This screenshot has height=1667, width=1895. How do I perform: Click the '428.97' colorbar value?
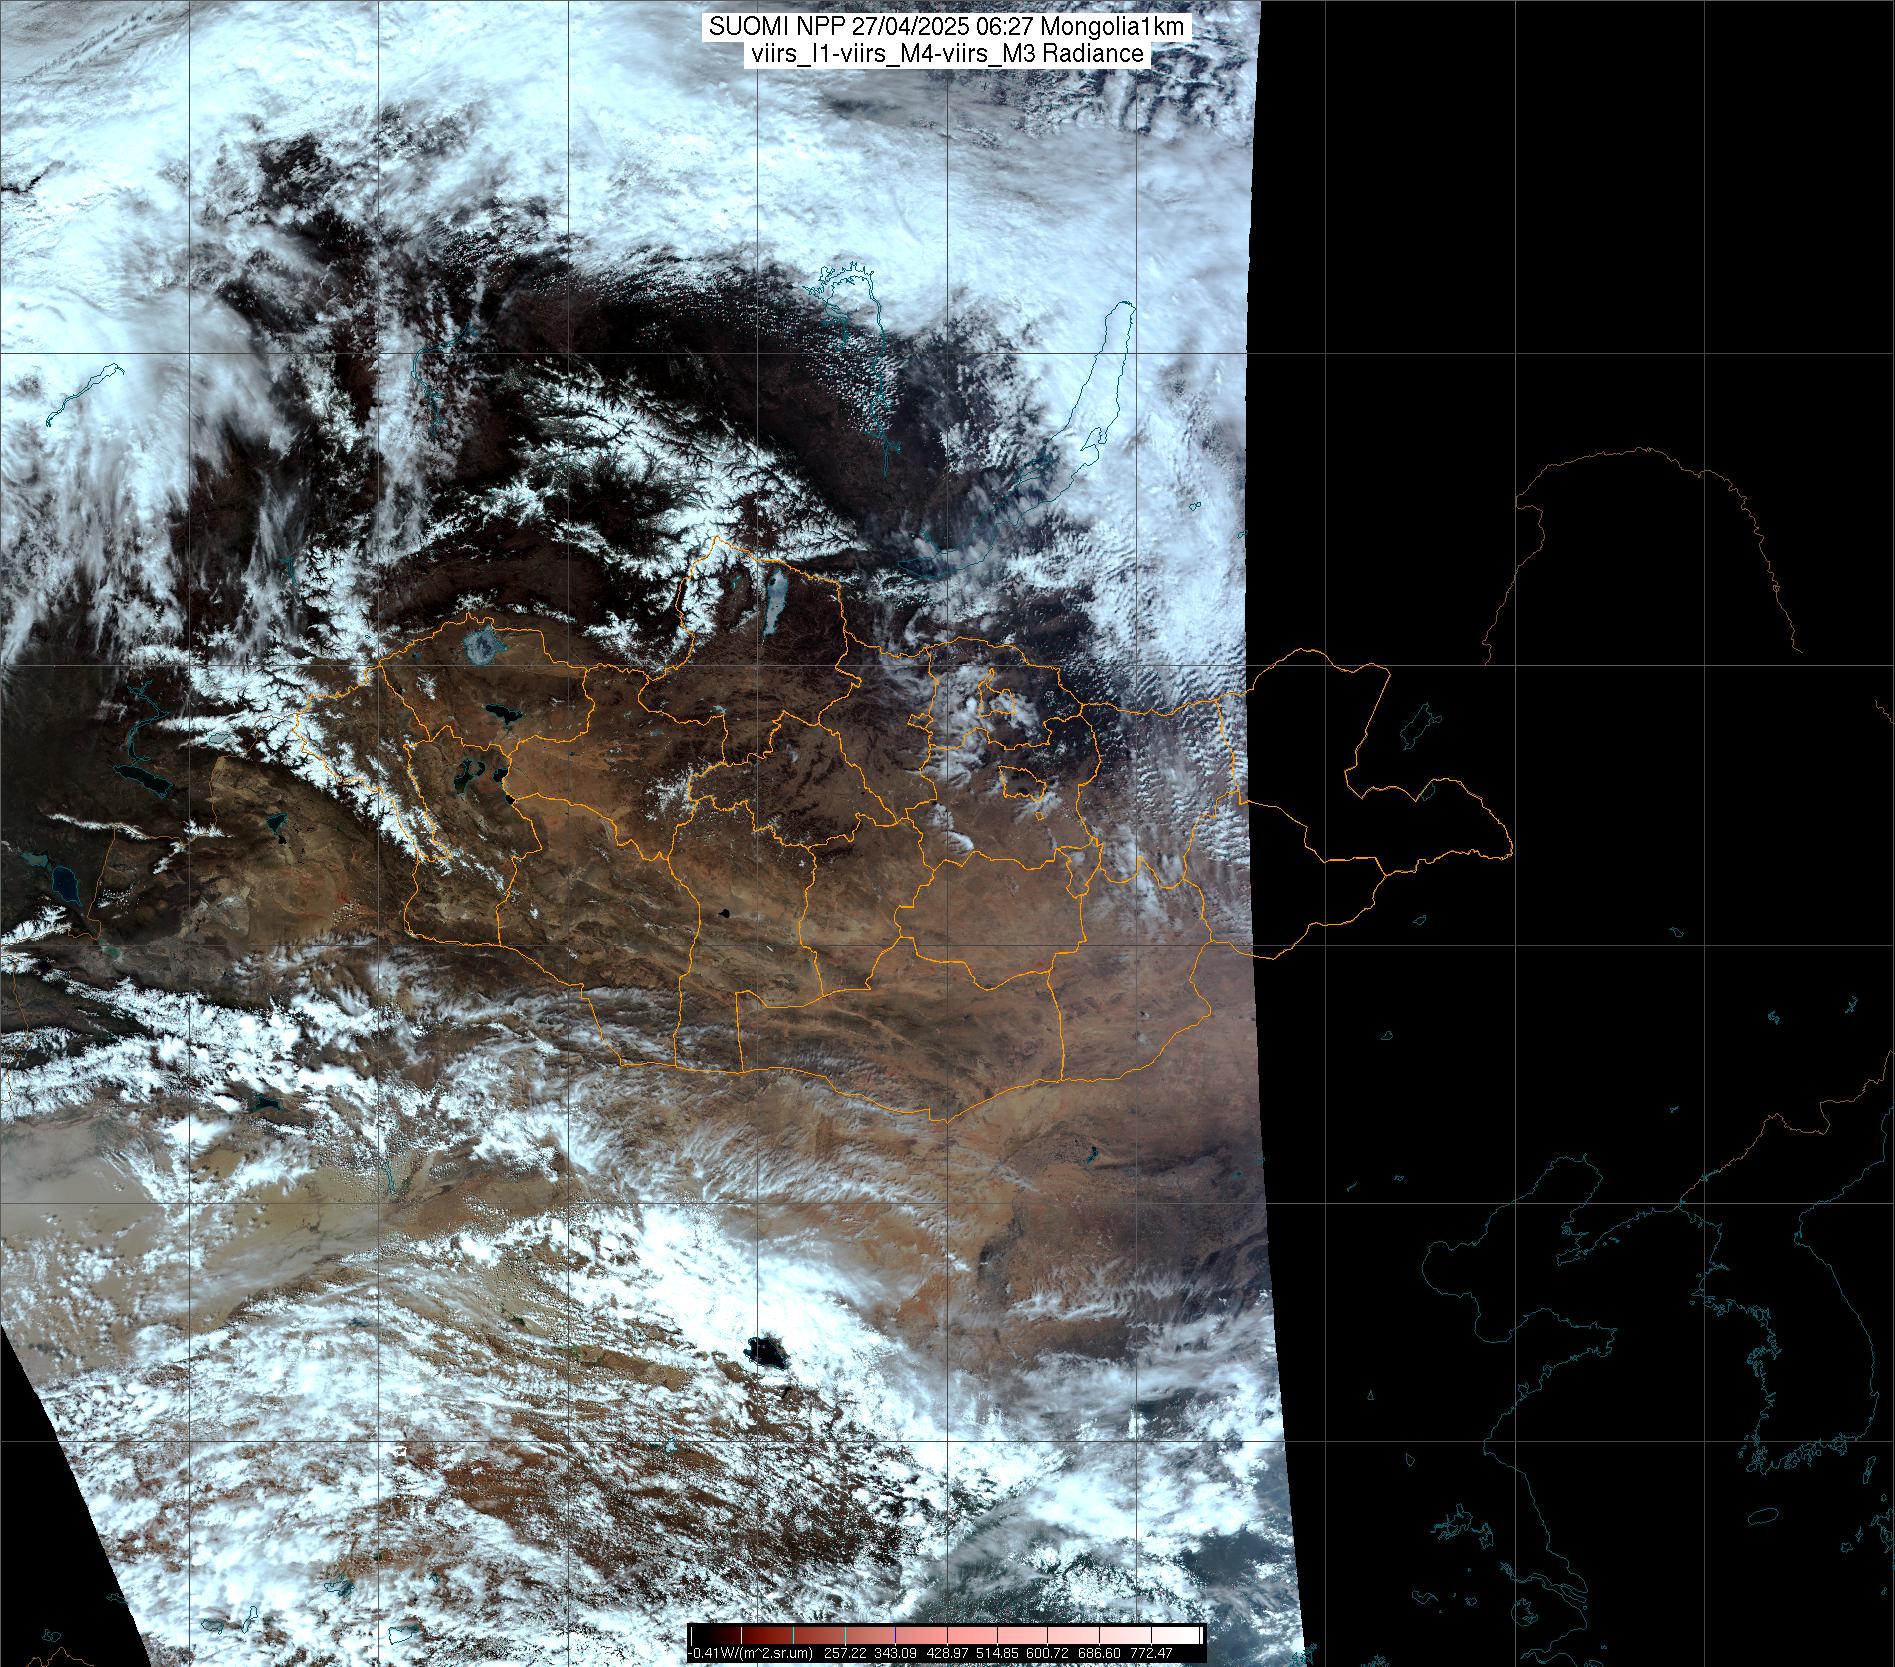point(947,1654)
